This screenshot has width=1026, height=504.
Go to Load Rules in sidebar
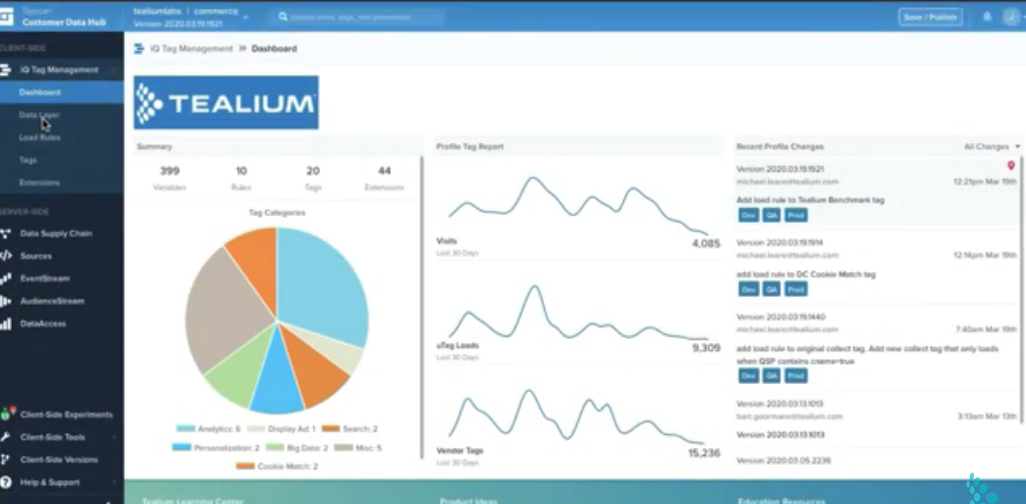click(40, 137)
